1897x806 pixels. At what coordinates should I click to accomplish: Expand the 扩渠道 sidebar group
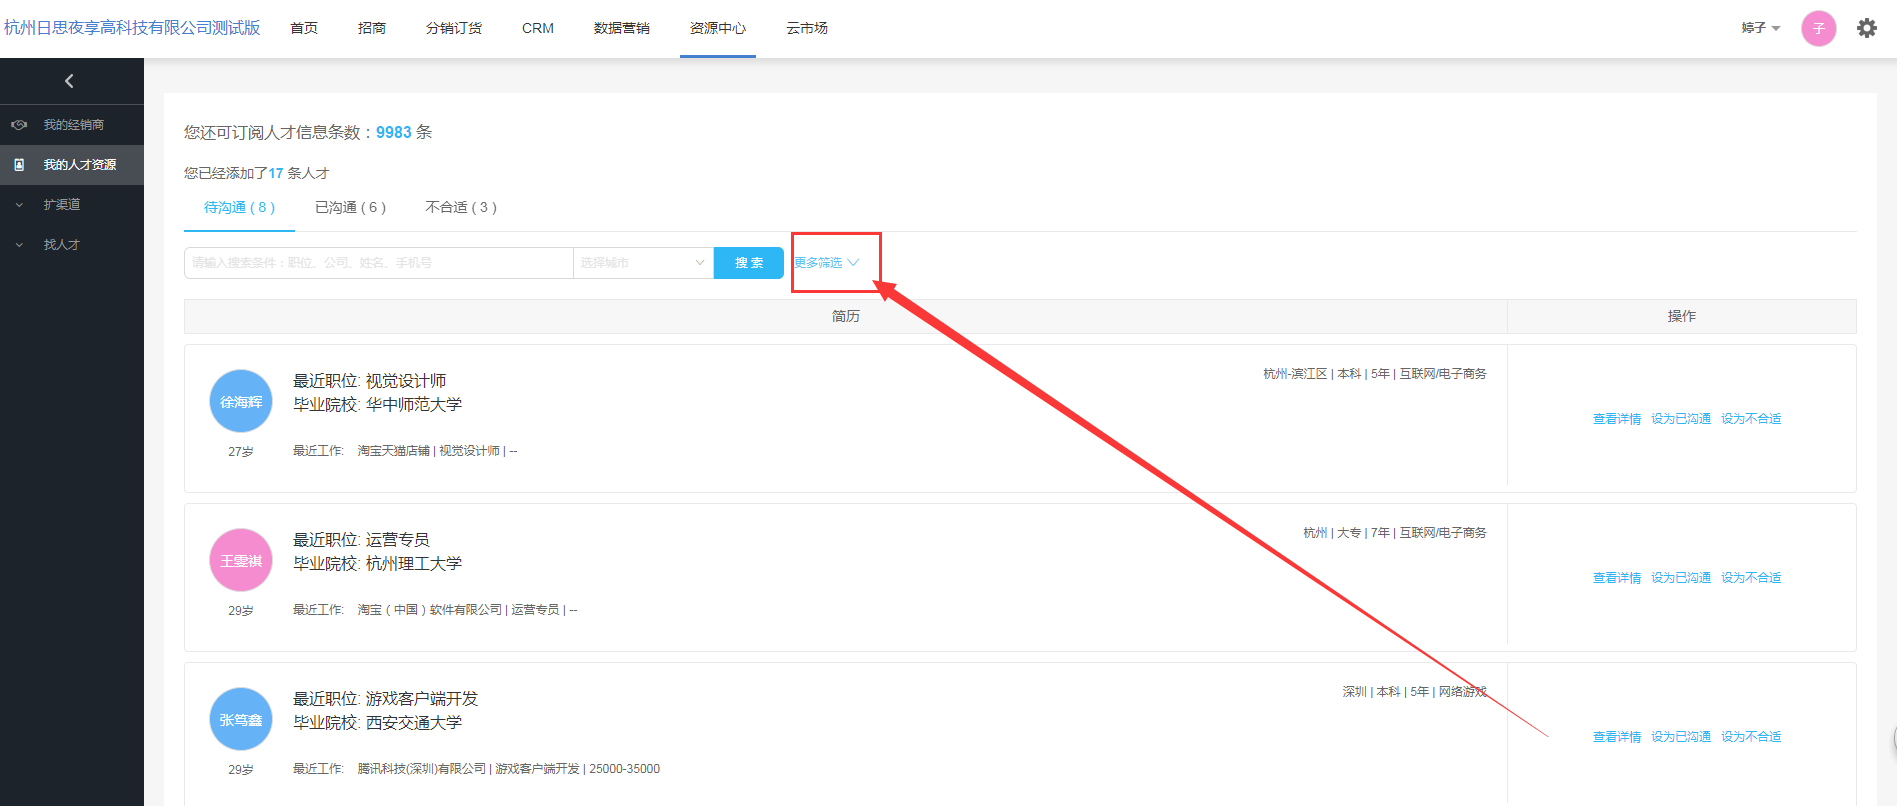[60, 205]
